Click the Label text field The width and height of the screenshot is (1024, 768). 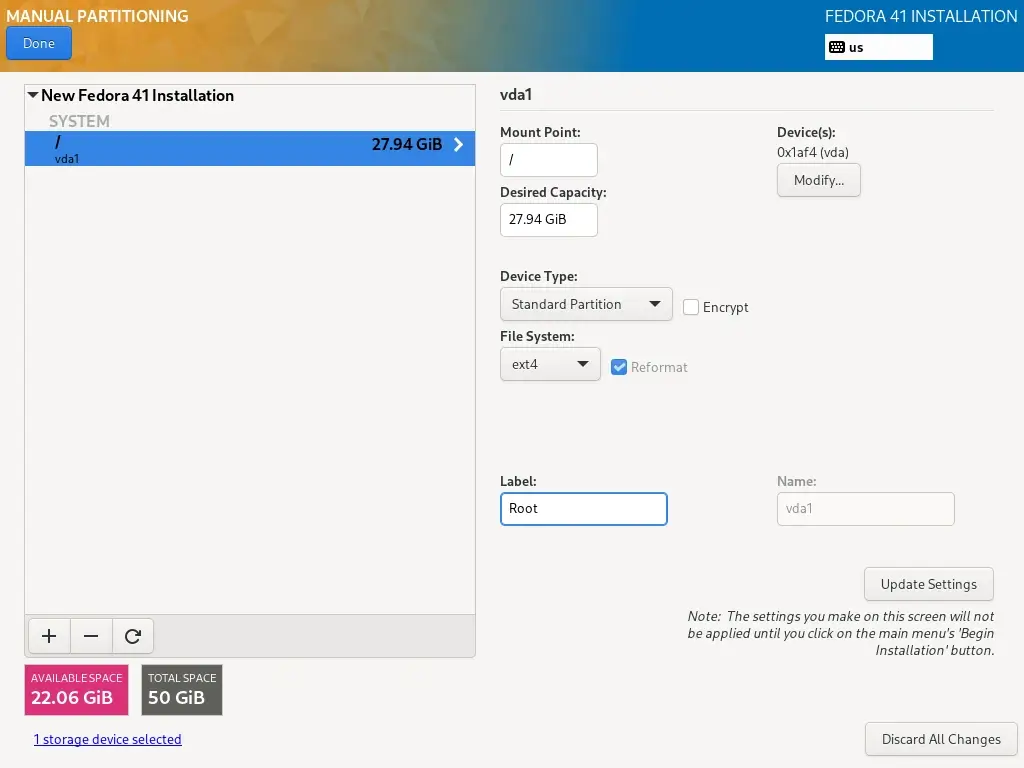583,509
